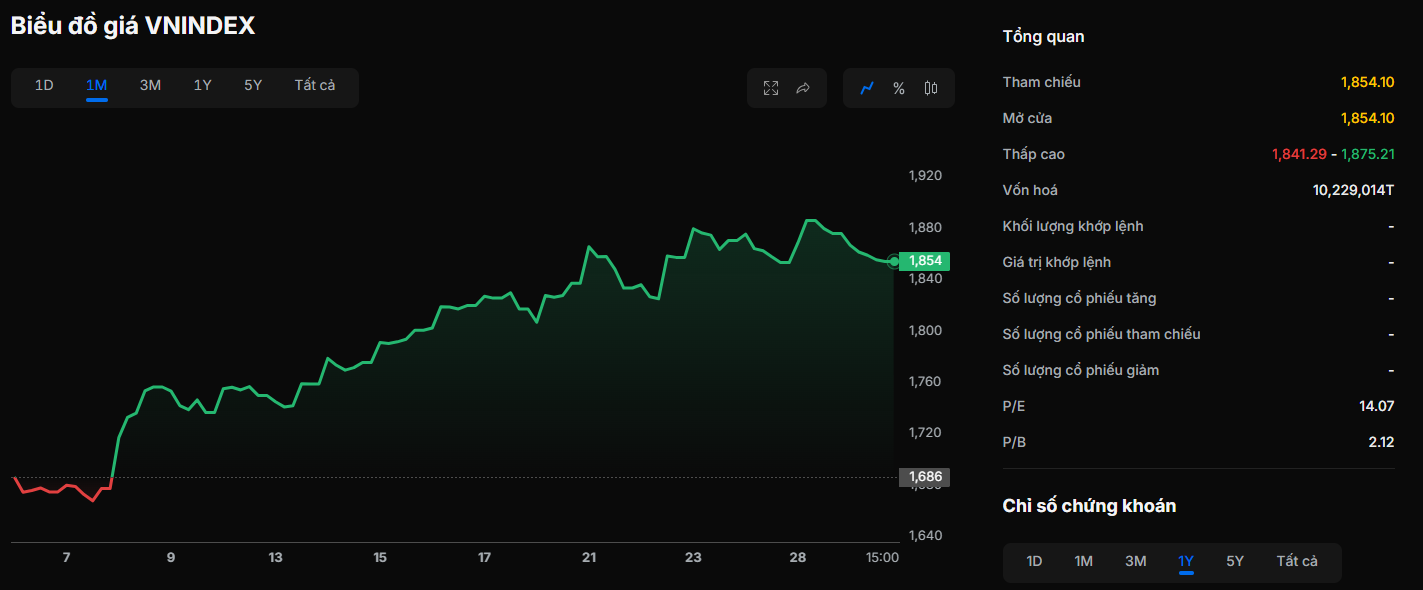Switch chart to percent mode

(x=899, y=88)
